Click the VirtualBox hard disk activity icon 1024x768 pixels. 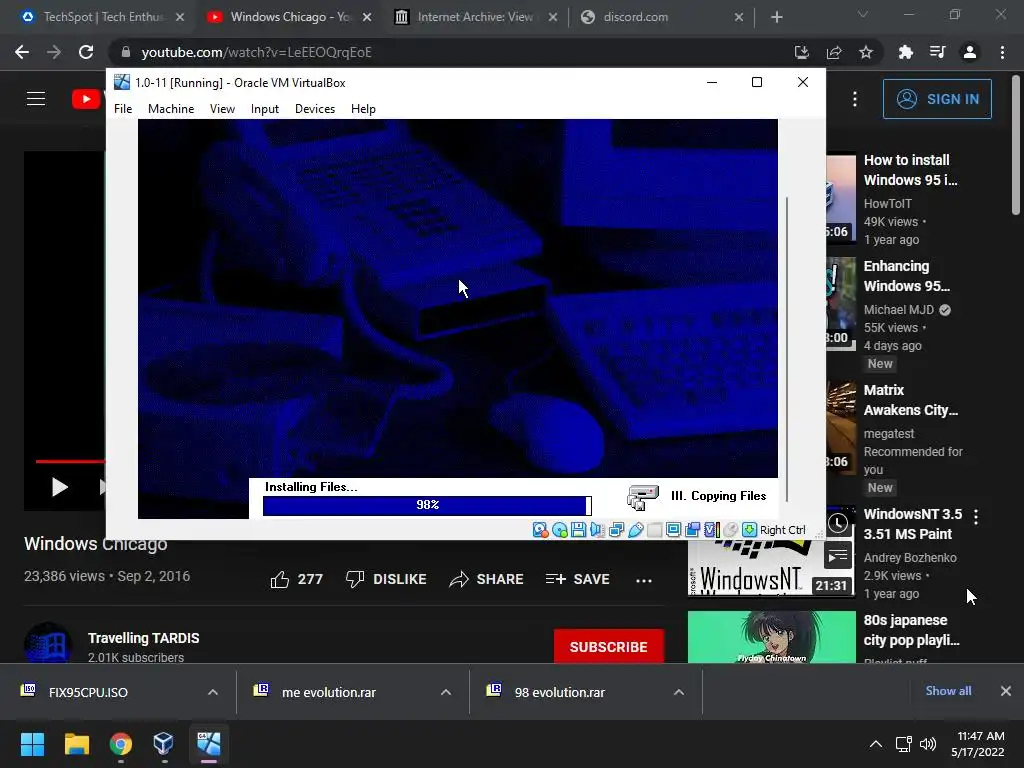click(x=540, y=530)
